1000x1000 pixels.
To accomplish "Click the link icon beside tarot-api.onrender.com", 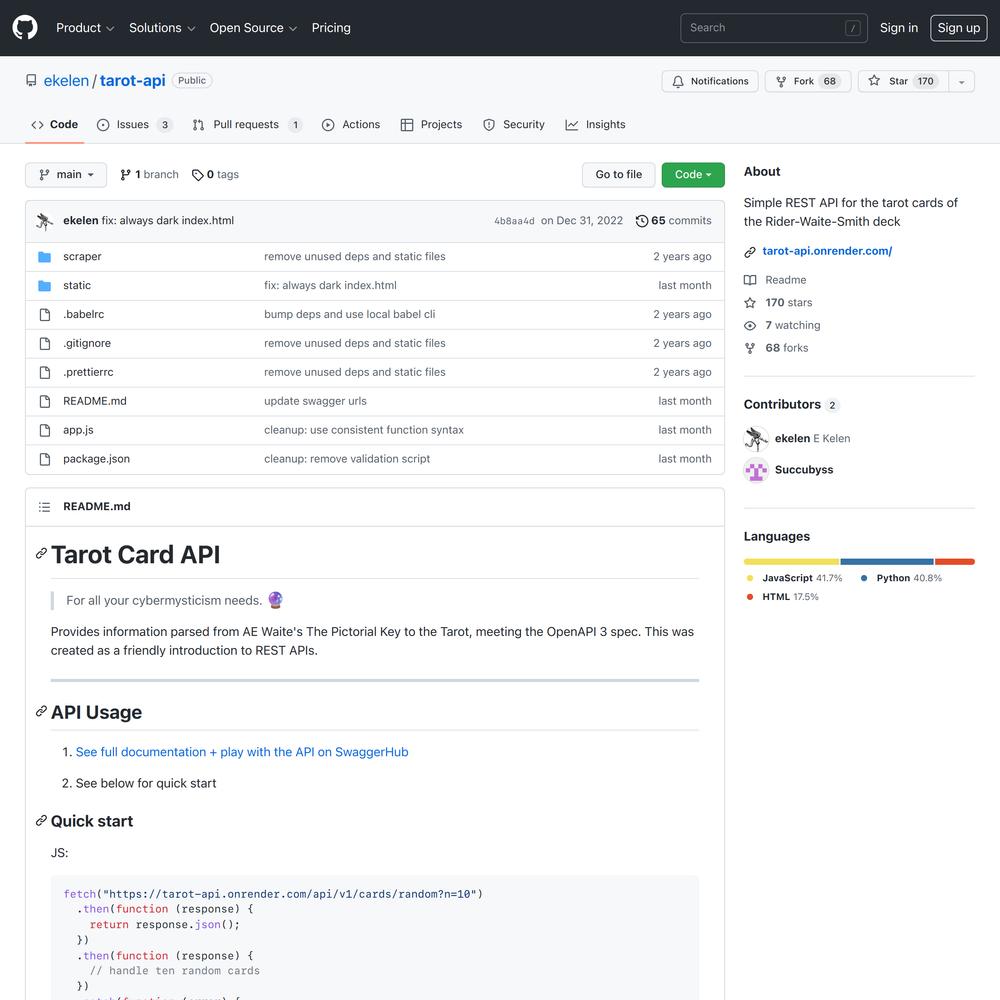I will coord(750,252).
